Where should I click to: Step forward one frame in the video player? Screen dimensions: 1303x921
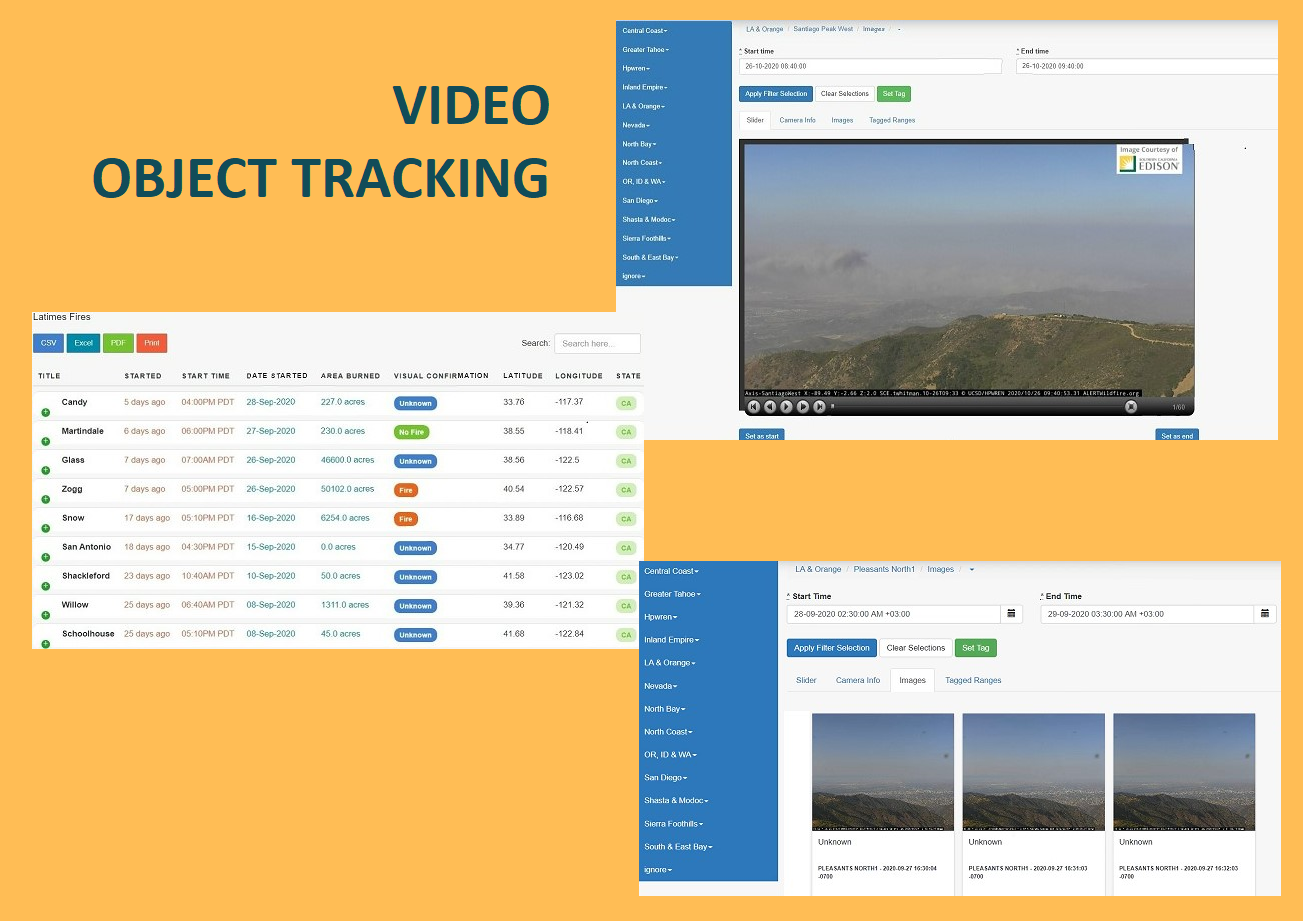(803, 407)
